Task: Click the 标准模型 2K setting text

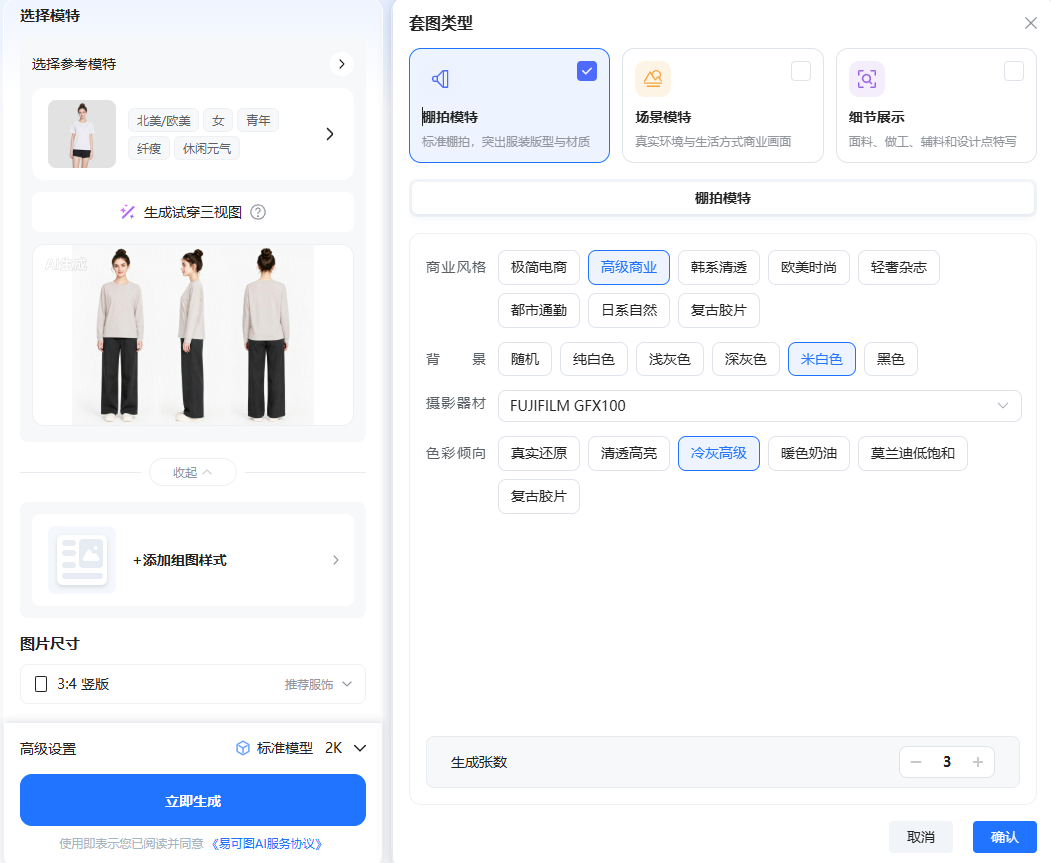Action: pyautogui.click(x=300, y=748)
